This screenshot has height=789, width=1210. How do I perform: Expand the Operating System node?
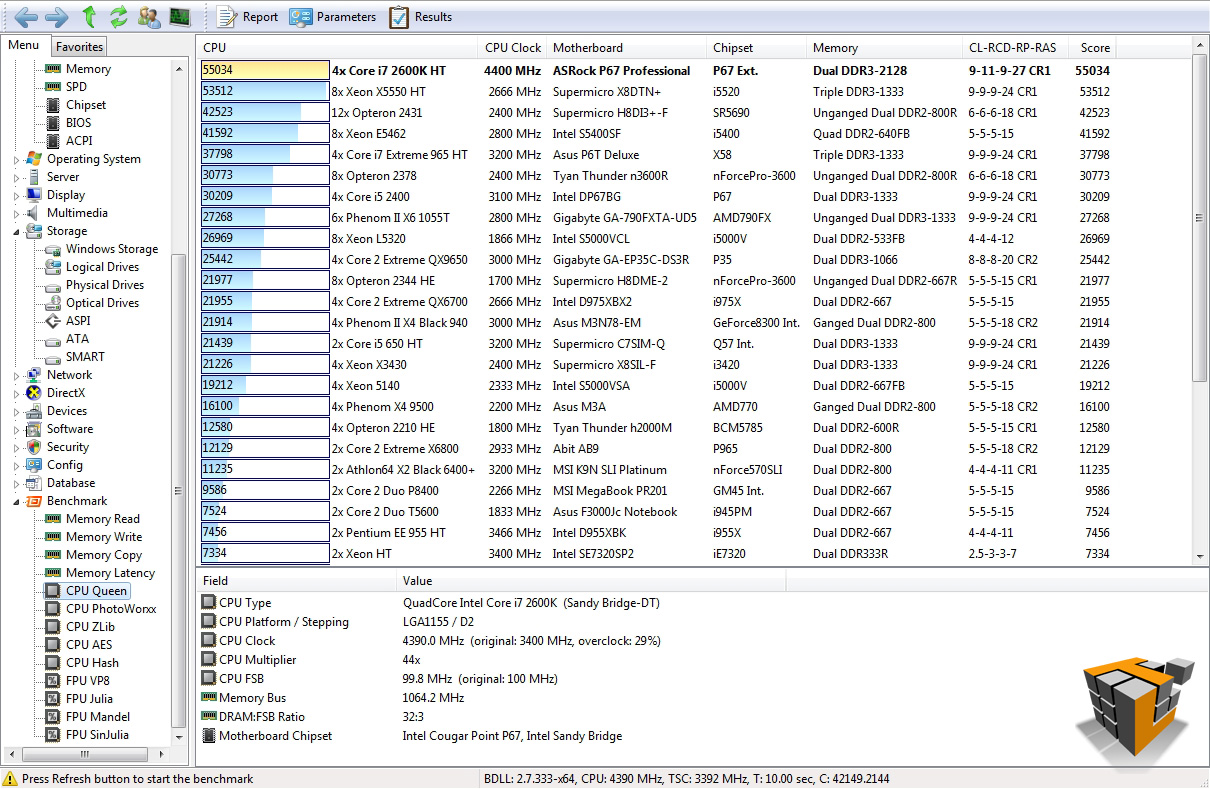tap(16, 160)
